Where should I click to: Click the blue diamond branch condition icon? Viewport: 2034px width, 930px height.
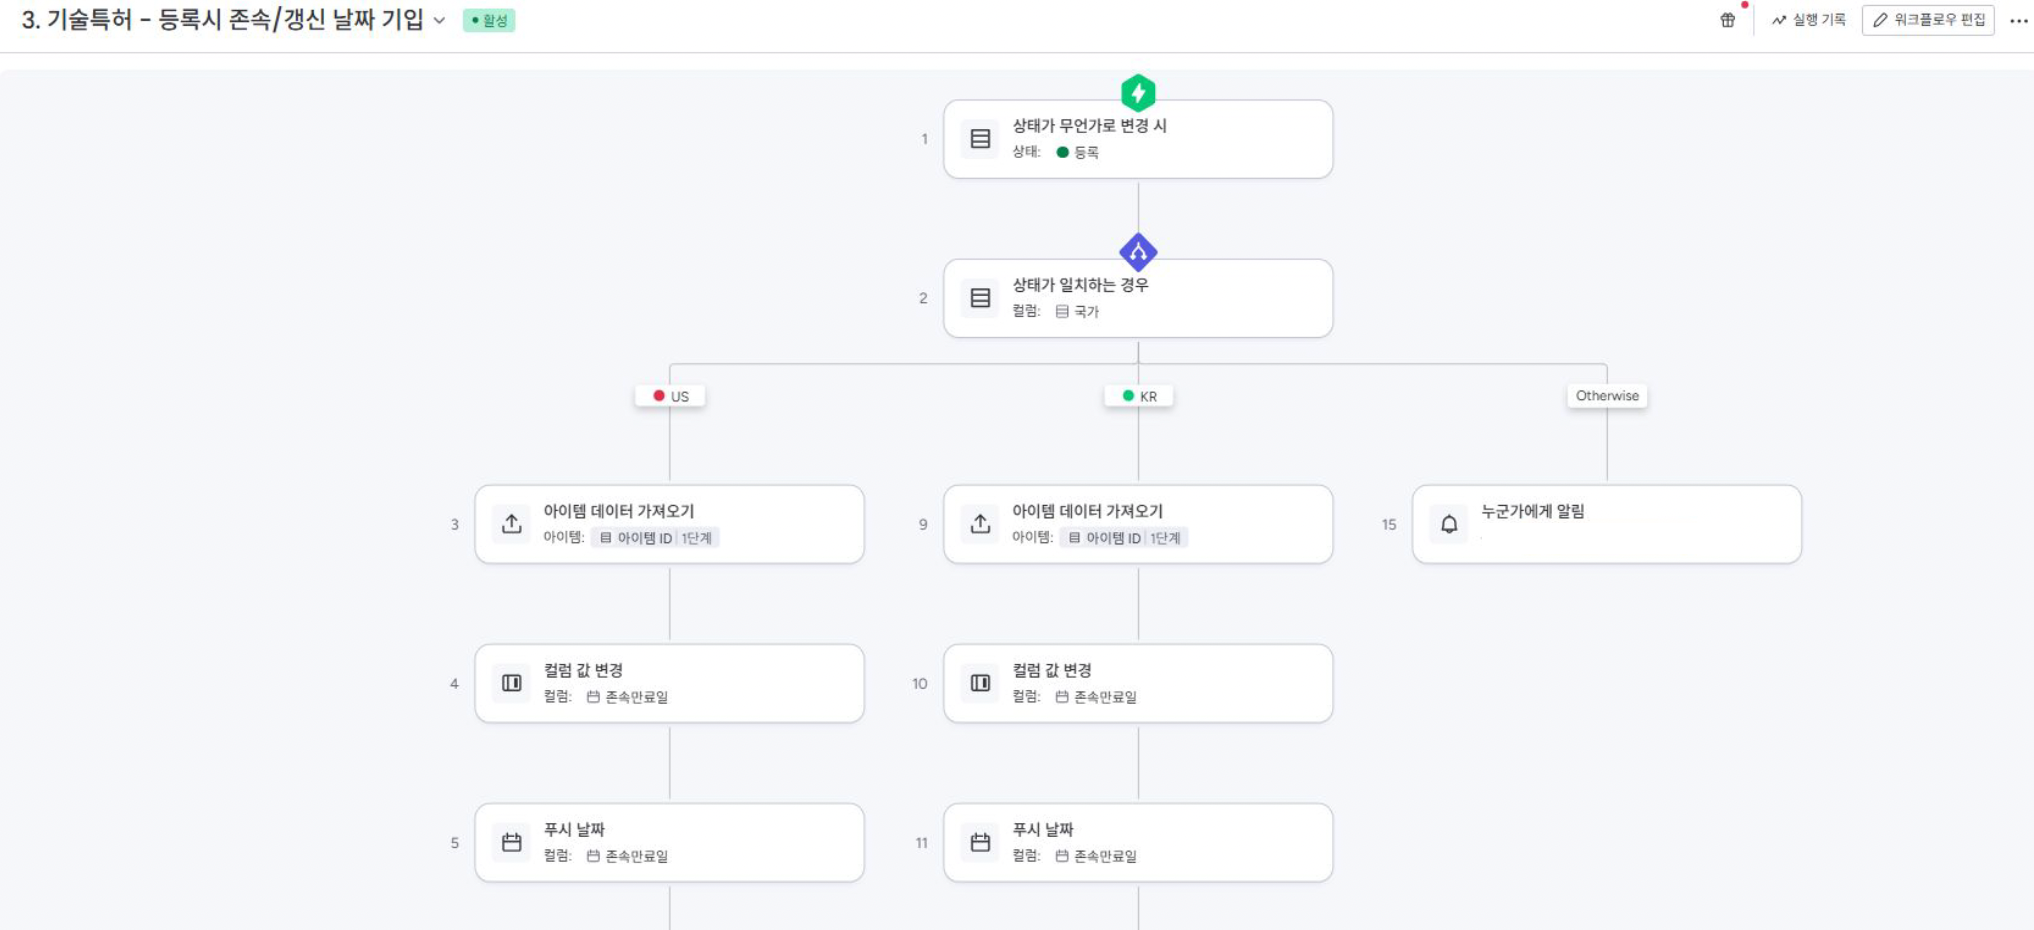coord(1138,252)
